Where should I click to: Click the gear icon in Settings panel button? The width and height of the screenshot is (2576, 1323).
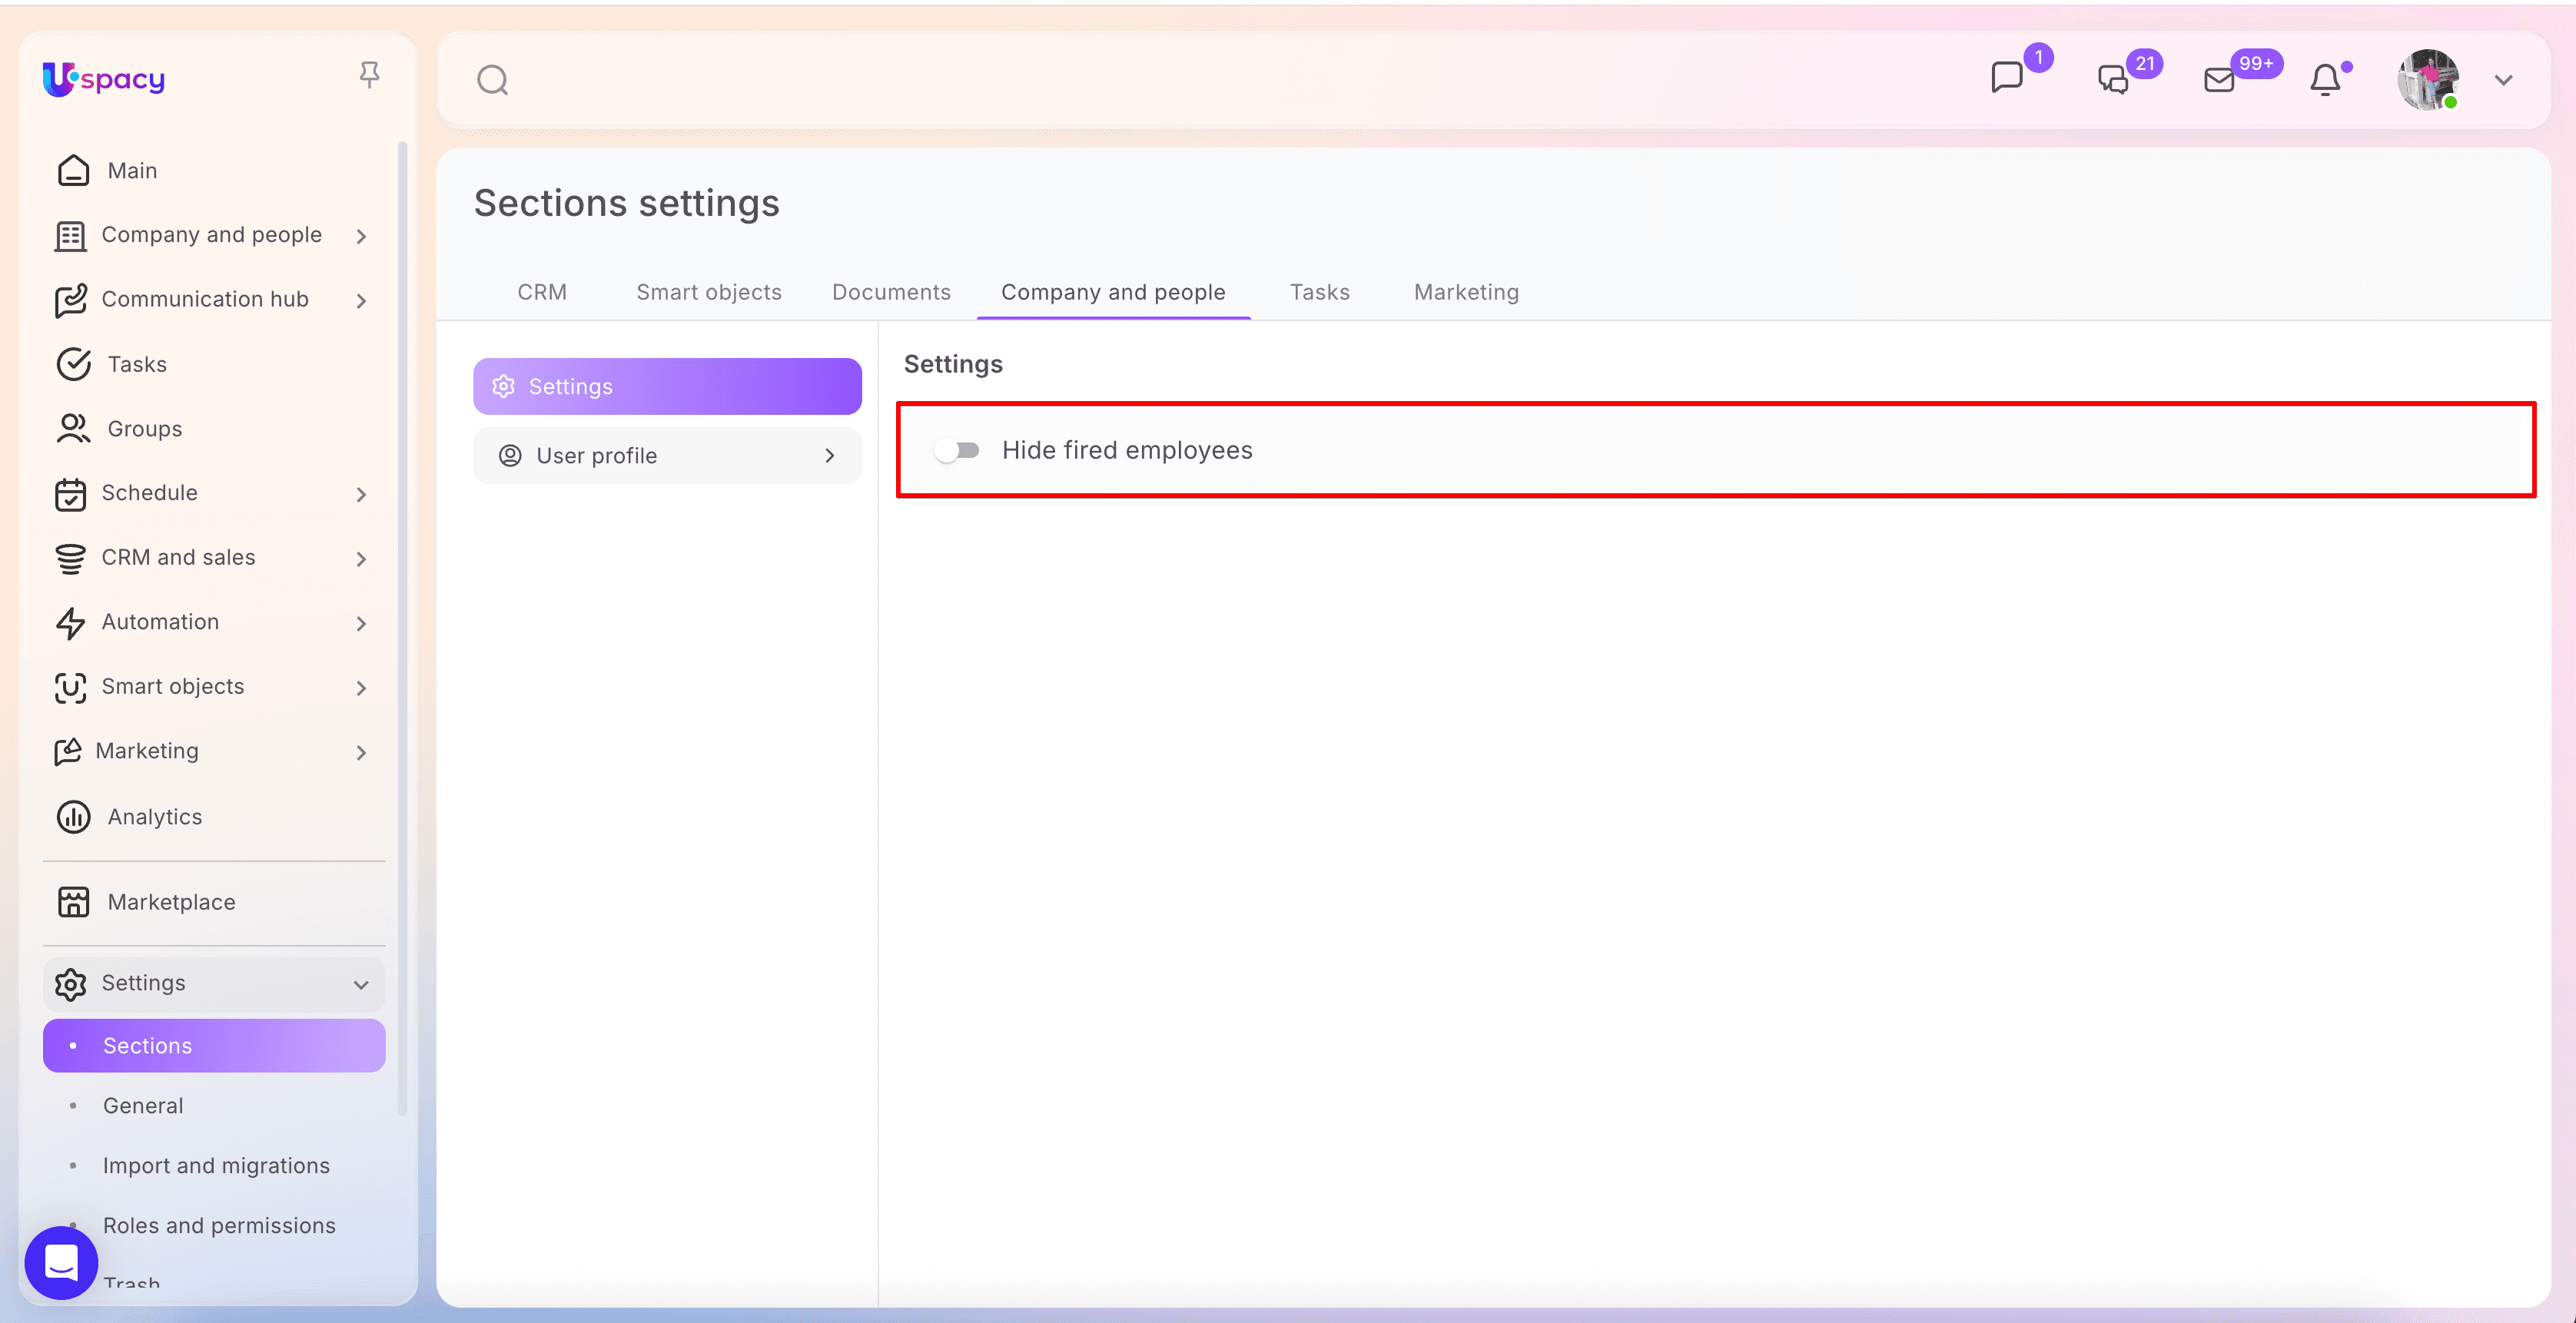pyautogui.click(x=503, y=386)
